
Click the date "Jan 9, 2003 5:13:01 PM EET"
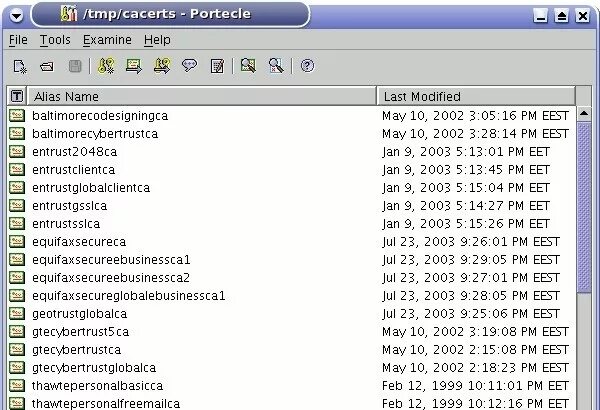[x=466, y=152]
